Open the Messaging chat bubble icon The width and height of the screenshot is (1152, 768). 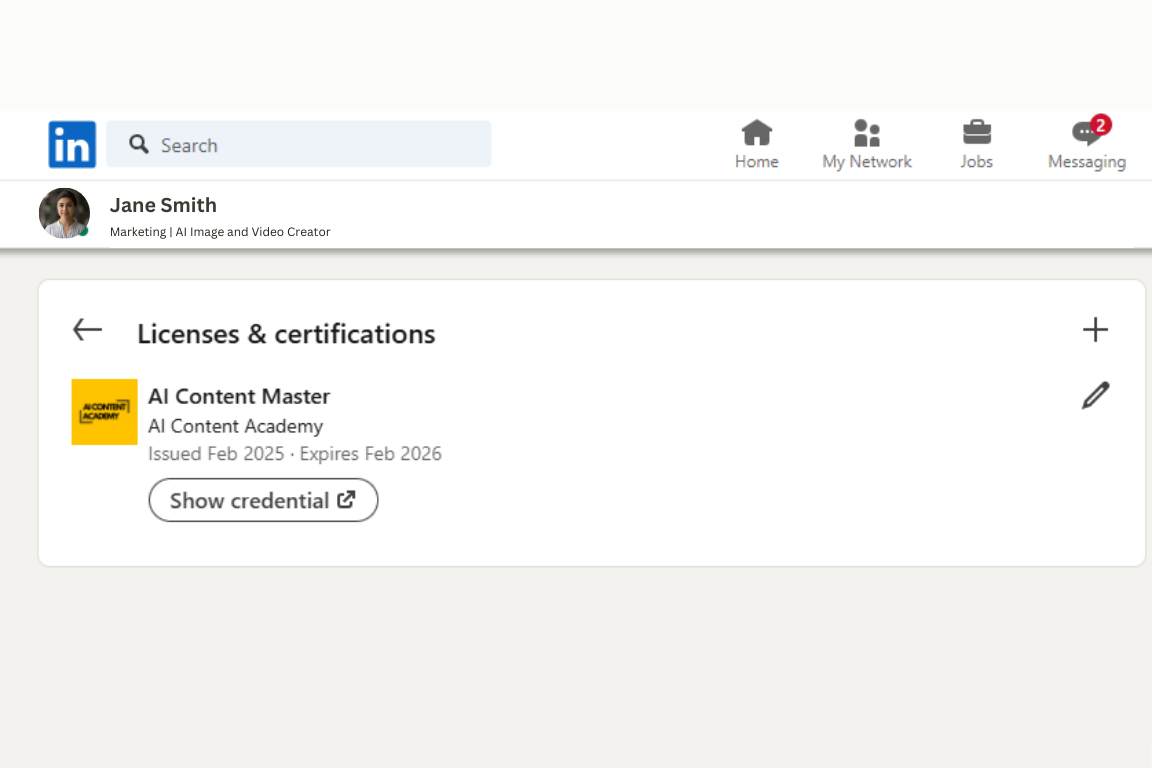(1086, 133)
